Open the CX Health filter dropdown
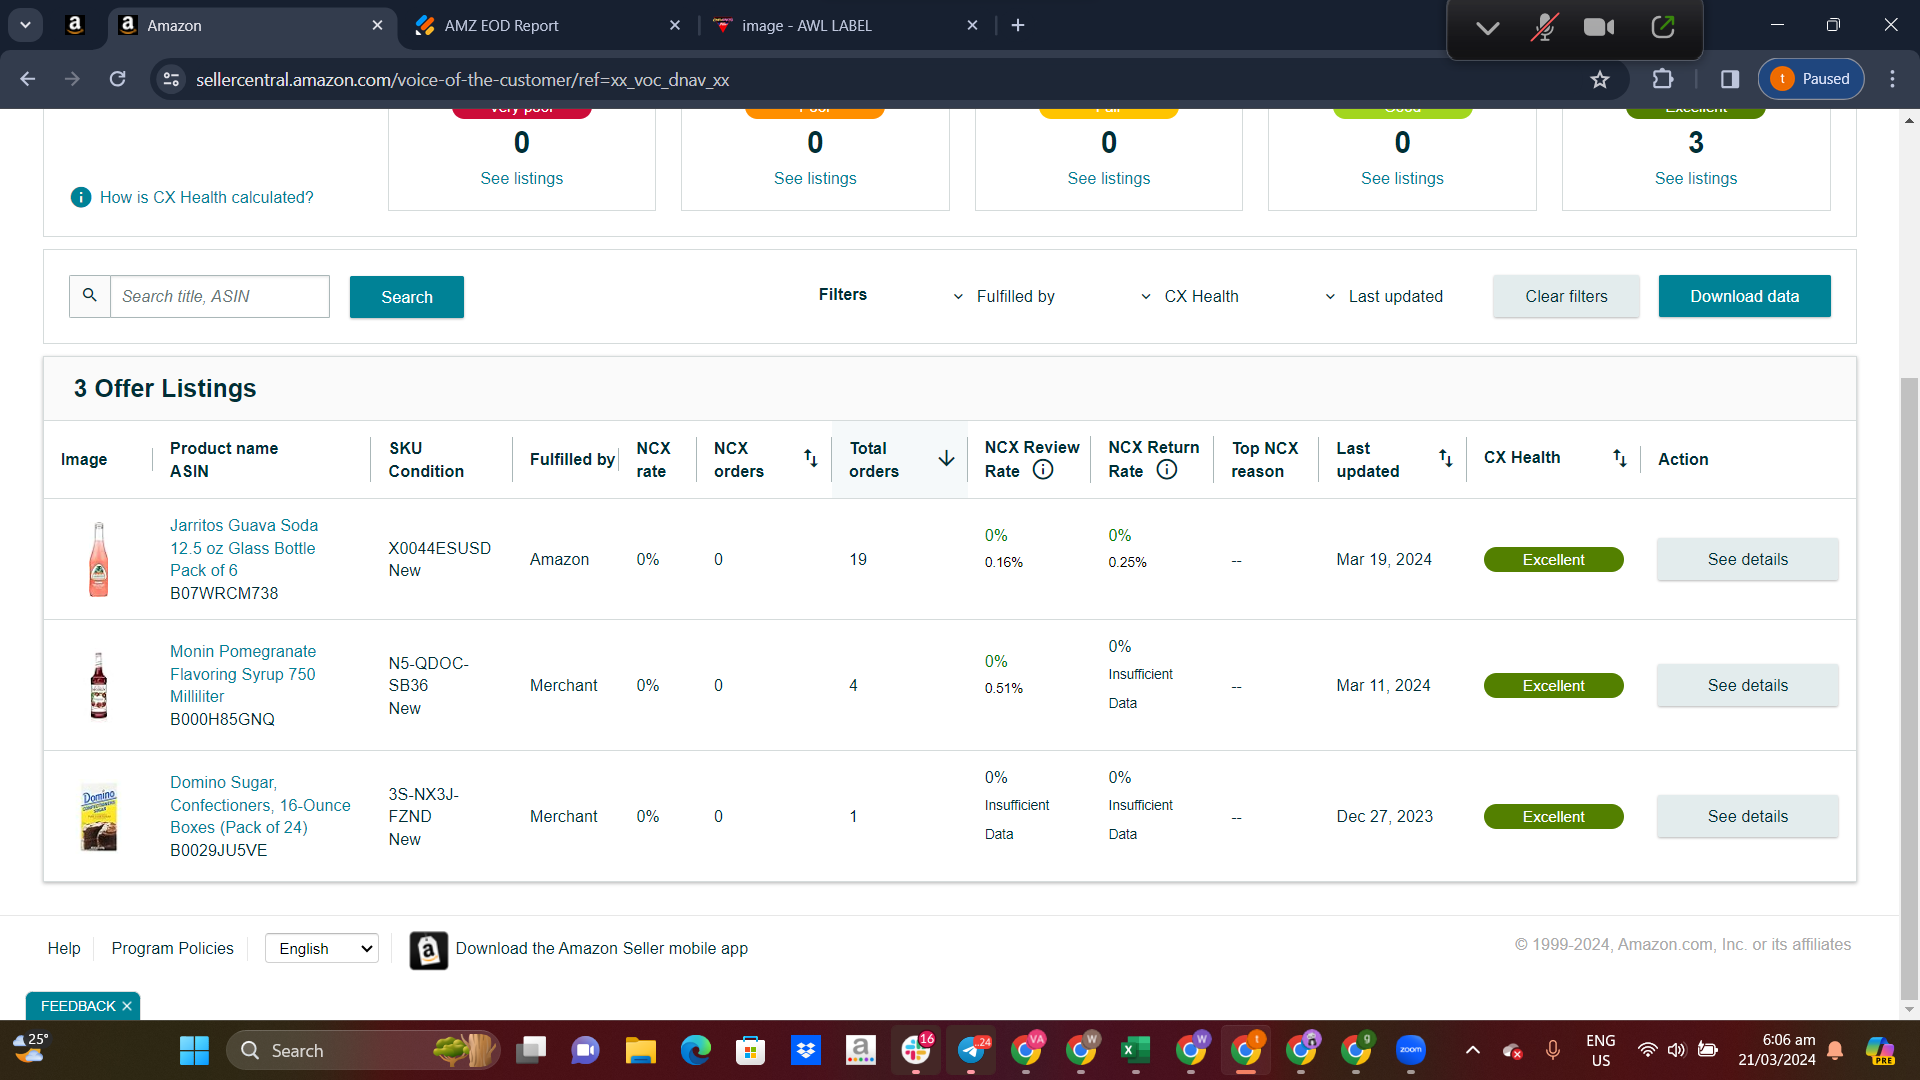Viewport: 1920px width, 1080px height. pyautogui.click(x=1189, y=296)
